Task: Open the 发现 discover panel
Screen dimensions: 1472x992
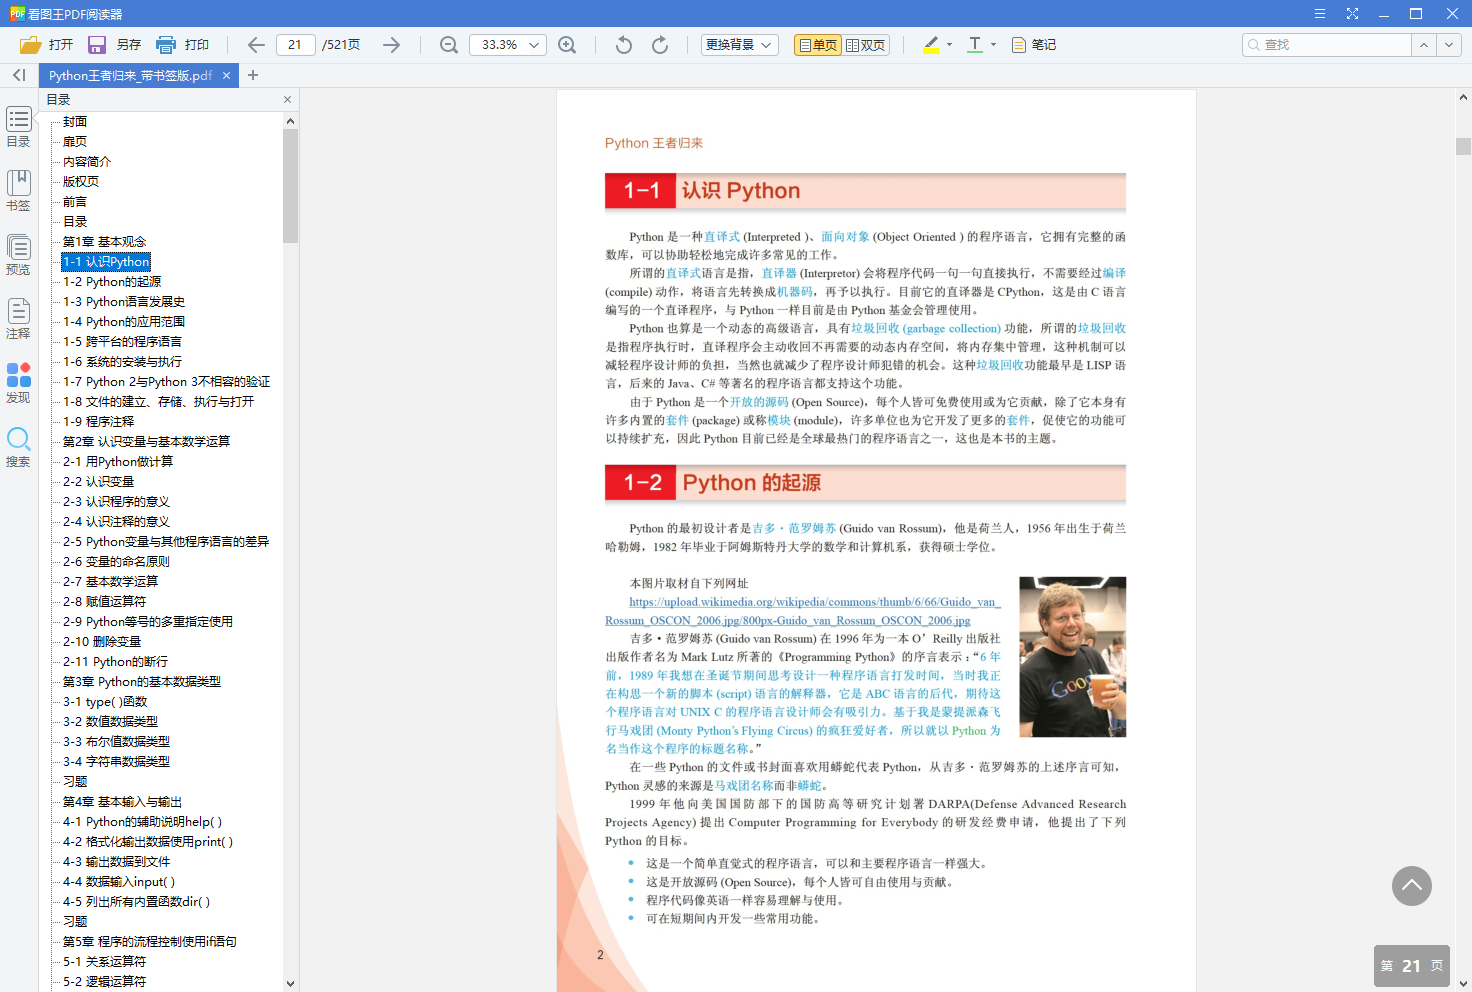Action: pyautogui.click(x=19, y=383)
